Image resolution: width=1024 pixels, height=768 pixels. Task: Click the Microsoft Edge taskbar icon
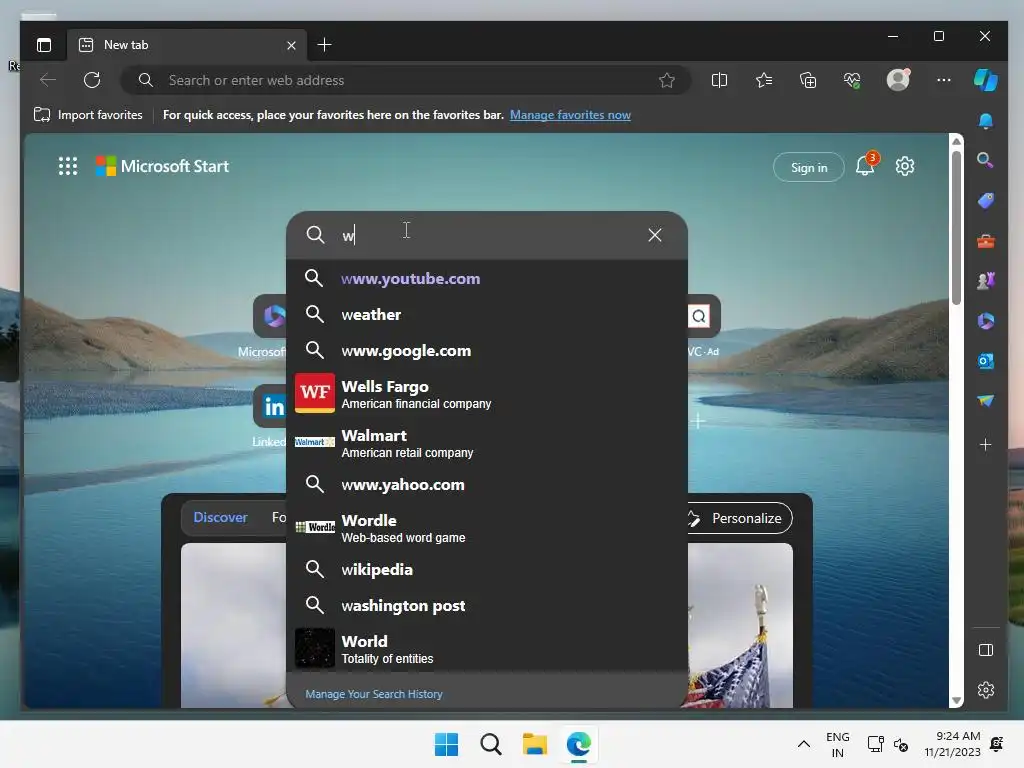pos(579,744)
